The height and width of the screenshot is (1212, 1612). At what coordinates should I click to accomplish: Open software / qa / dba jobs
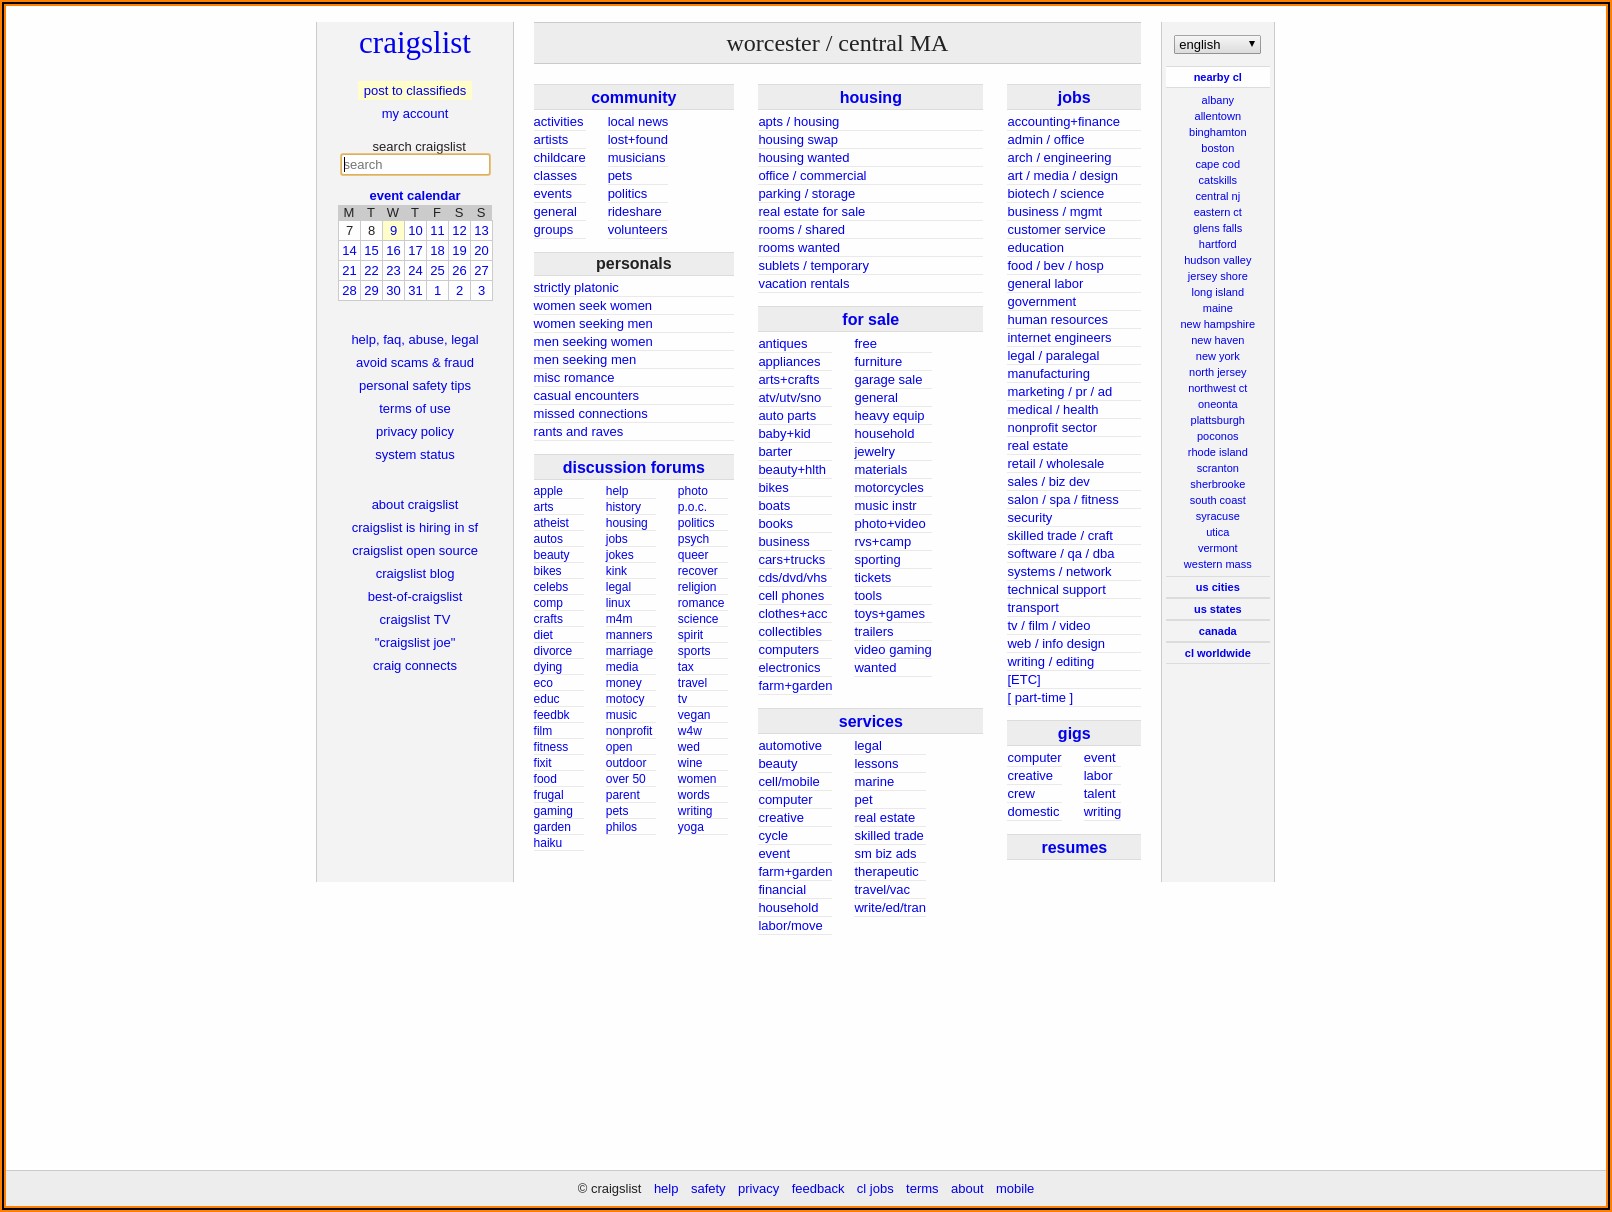[x=1060, y=553]
